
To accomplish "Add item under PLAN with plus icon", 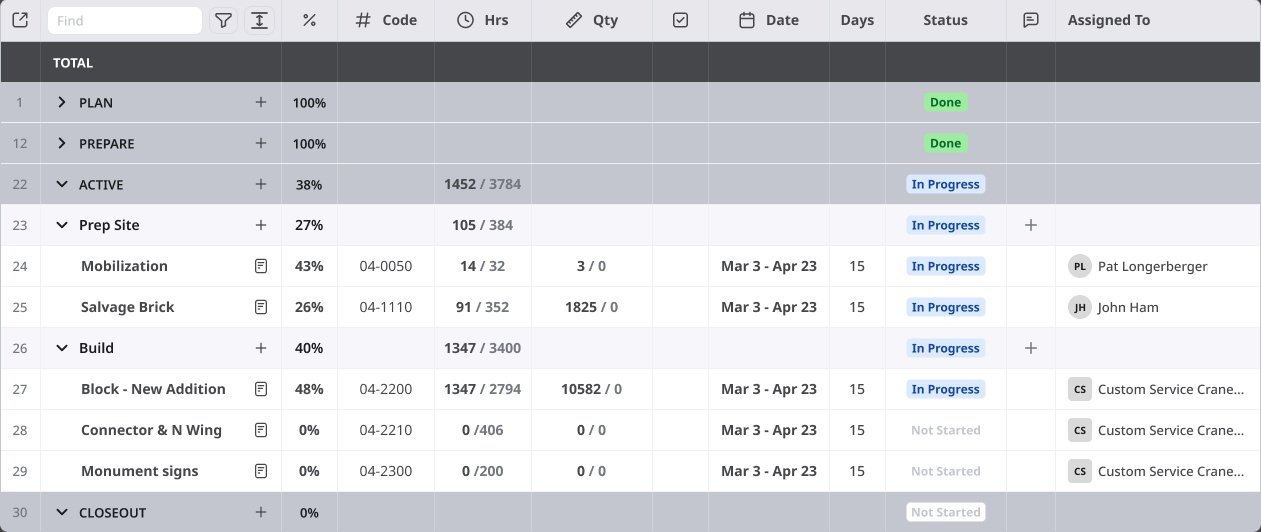I will (261, 102).
